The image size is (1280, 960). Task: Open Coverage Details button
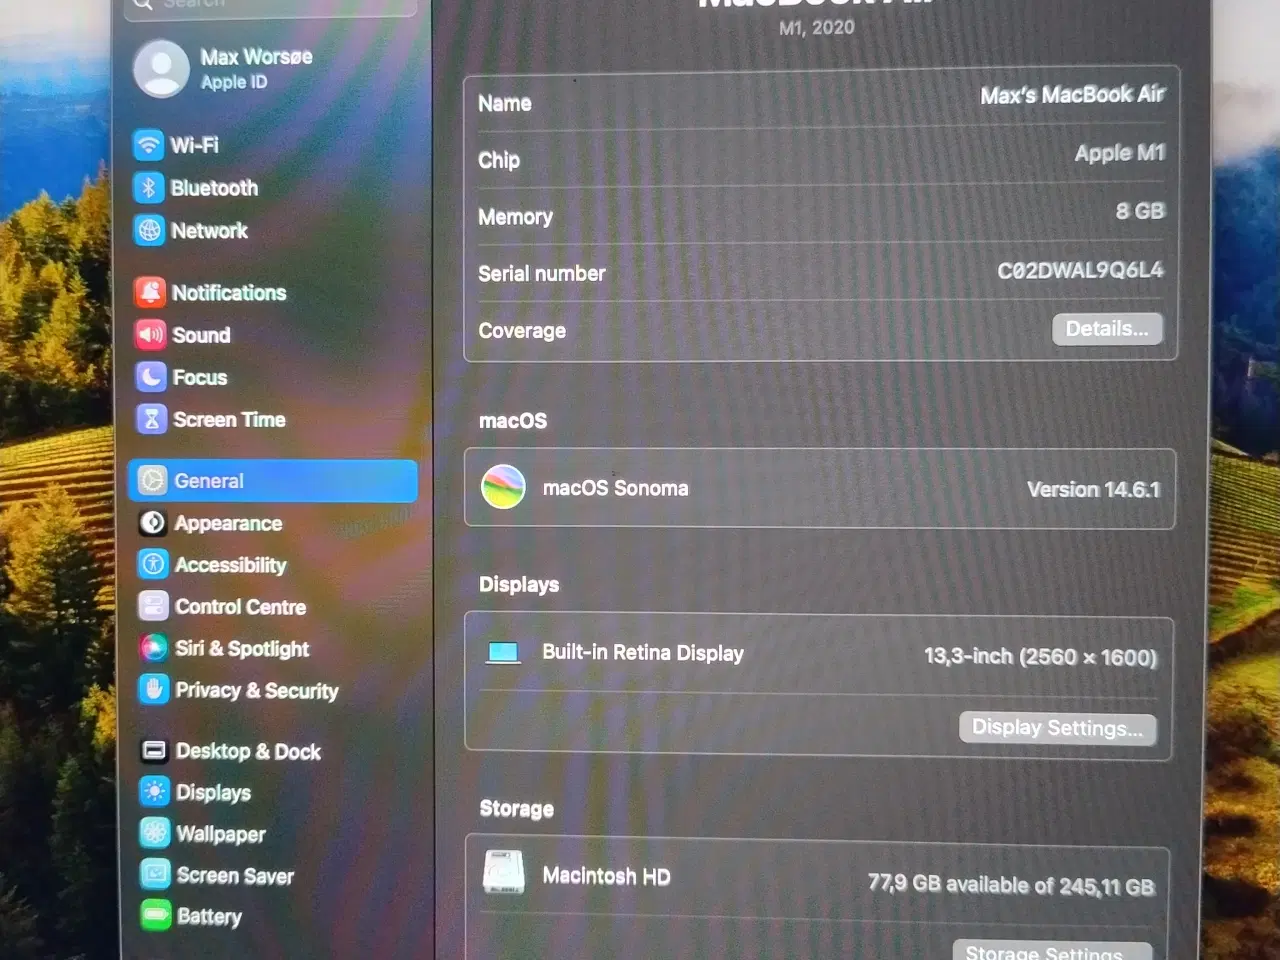(1107, 329)
